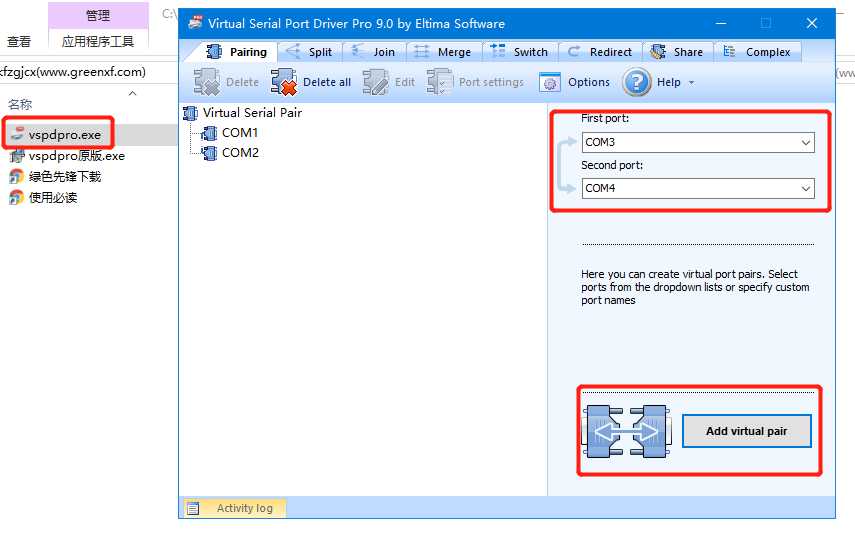Viewport: 855px width, 544px height.
Task: Click the Switch tab icon
Action: [498, 51]
